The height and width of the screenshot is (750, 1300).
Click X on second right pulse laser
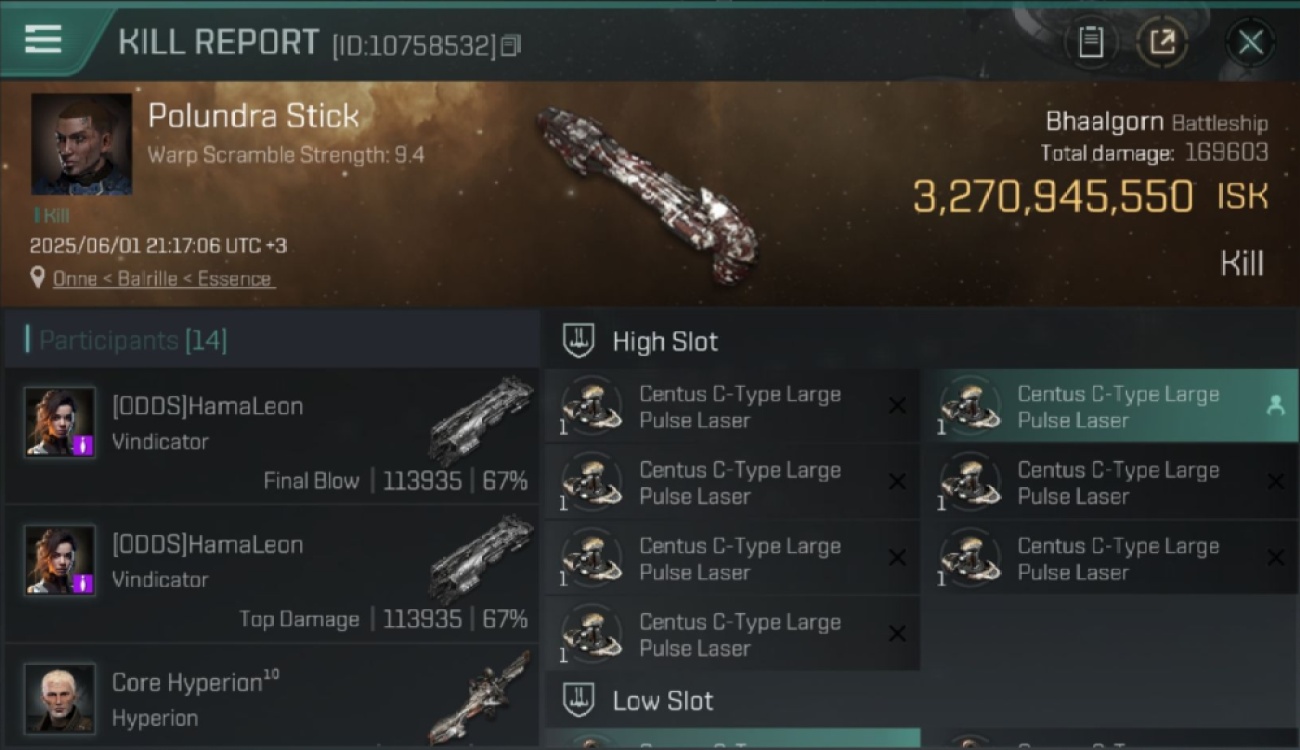1275,481
